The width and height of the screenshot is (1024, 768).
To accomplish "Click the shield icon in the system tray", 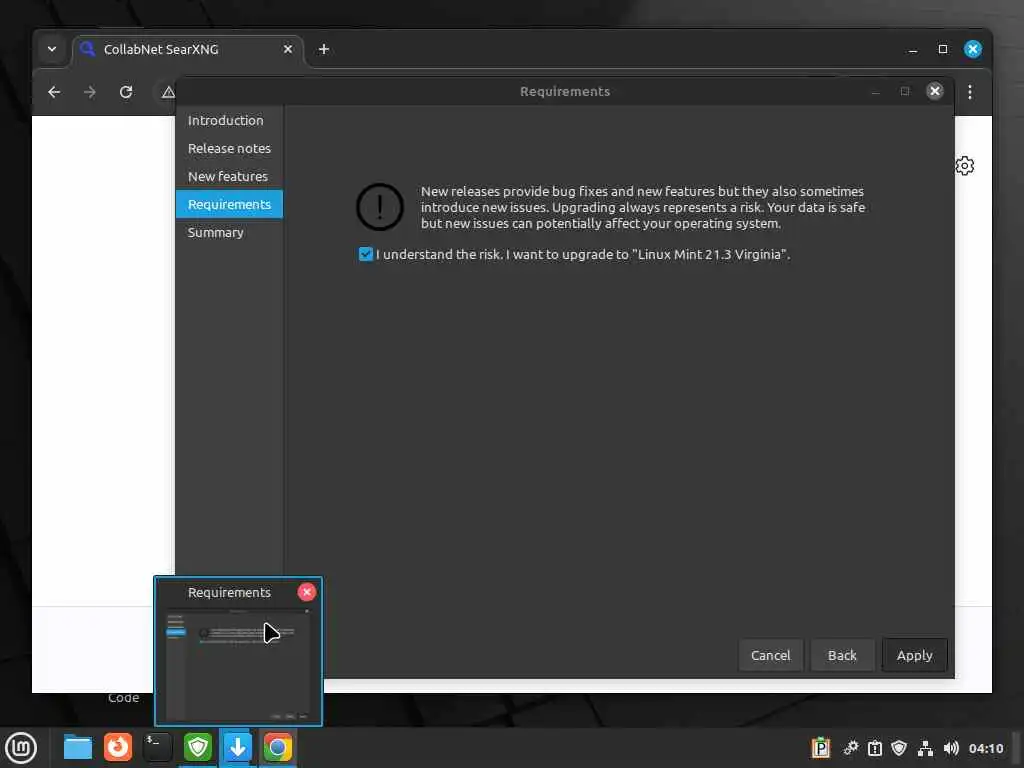I will coord(899,748).
